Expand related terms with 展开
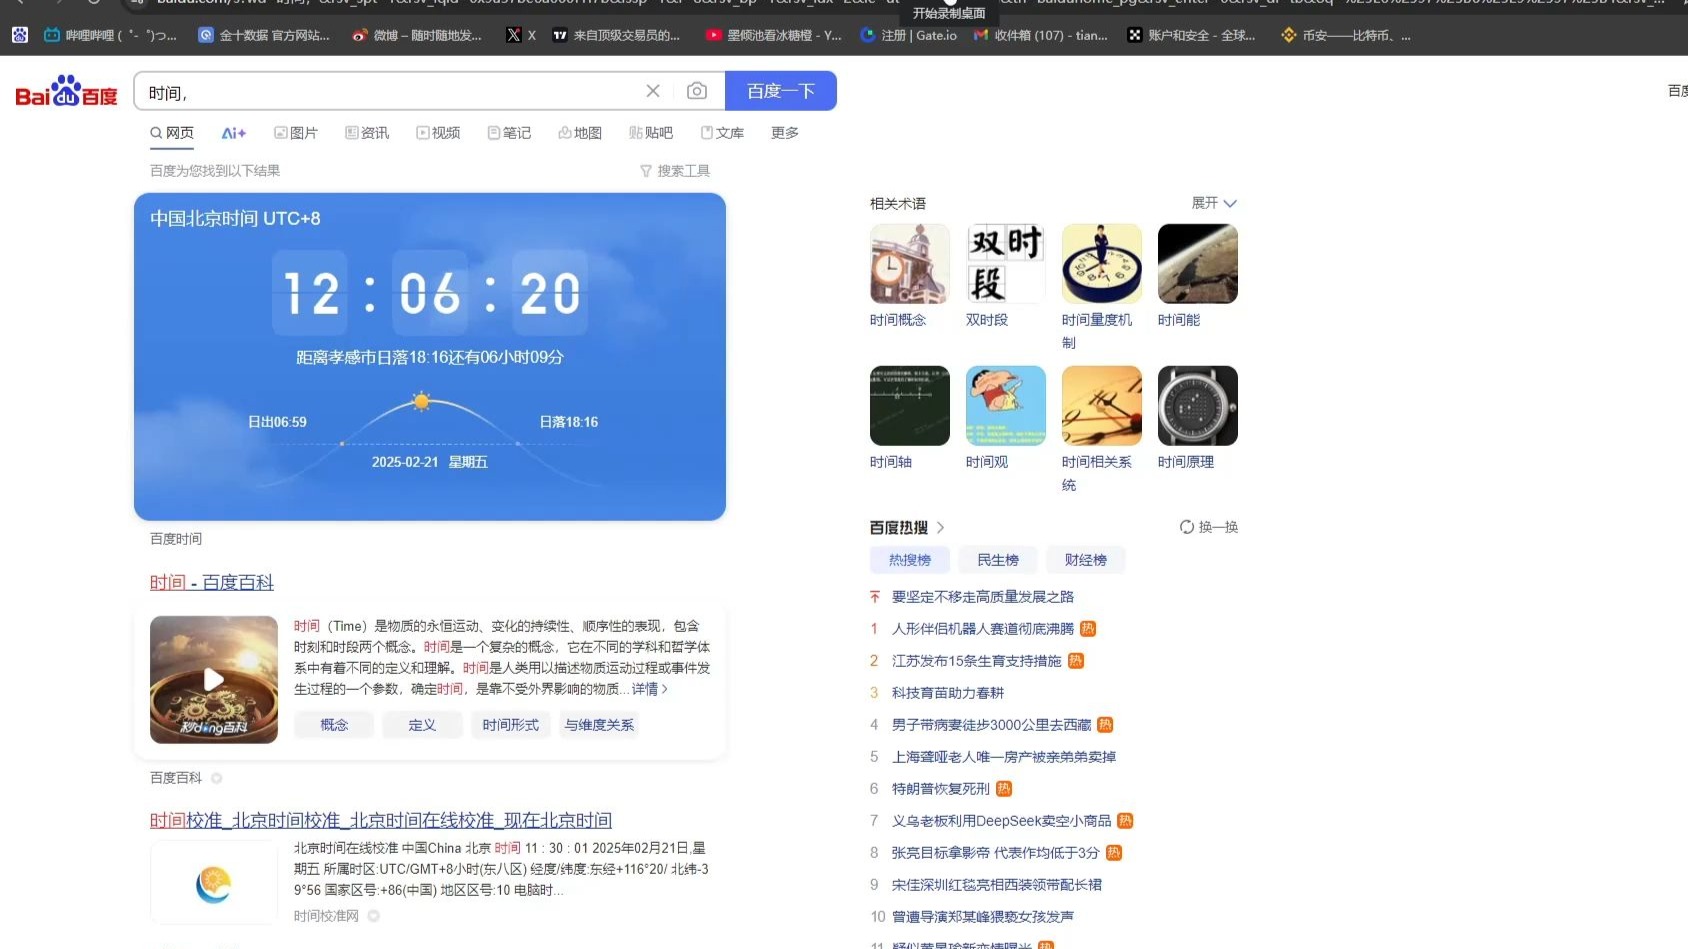This screenshot has height=949, width=1688. tap(1214, 203)
